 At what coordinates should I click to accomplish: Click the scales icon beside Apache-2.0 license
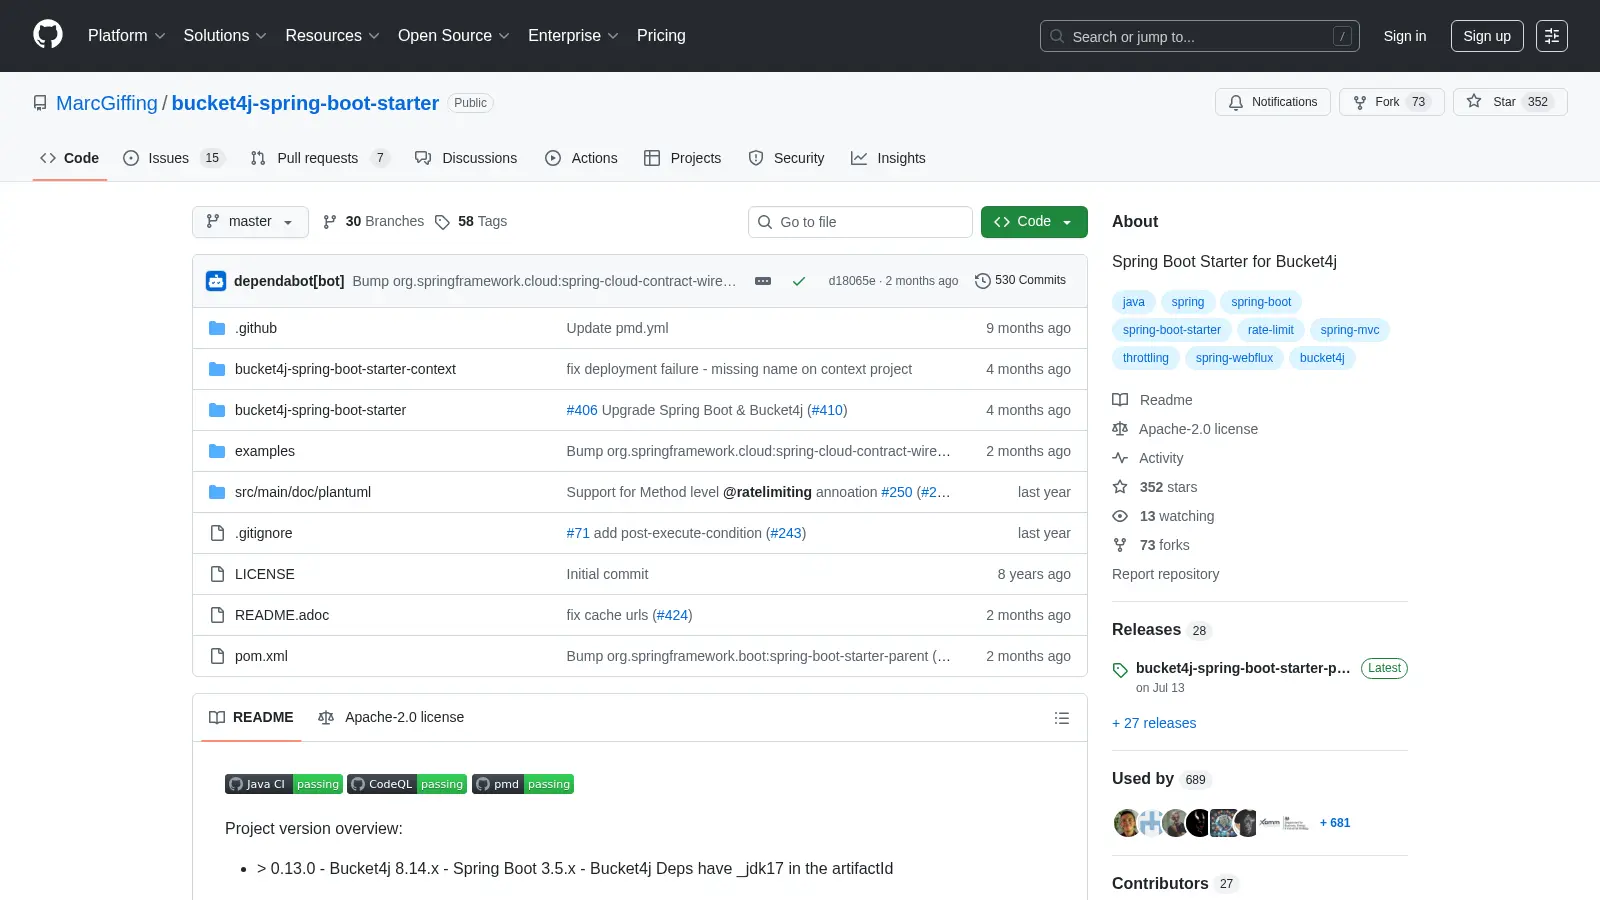(1120, 429)
